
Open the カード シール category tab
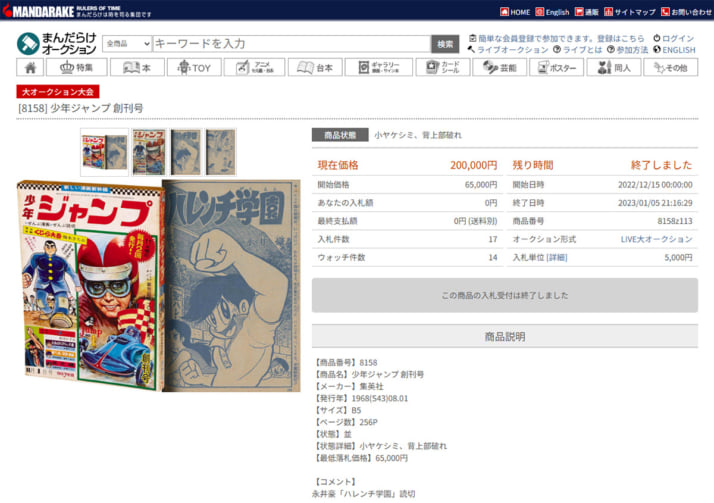(x=443, y=67)
